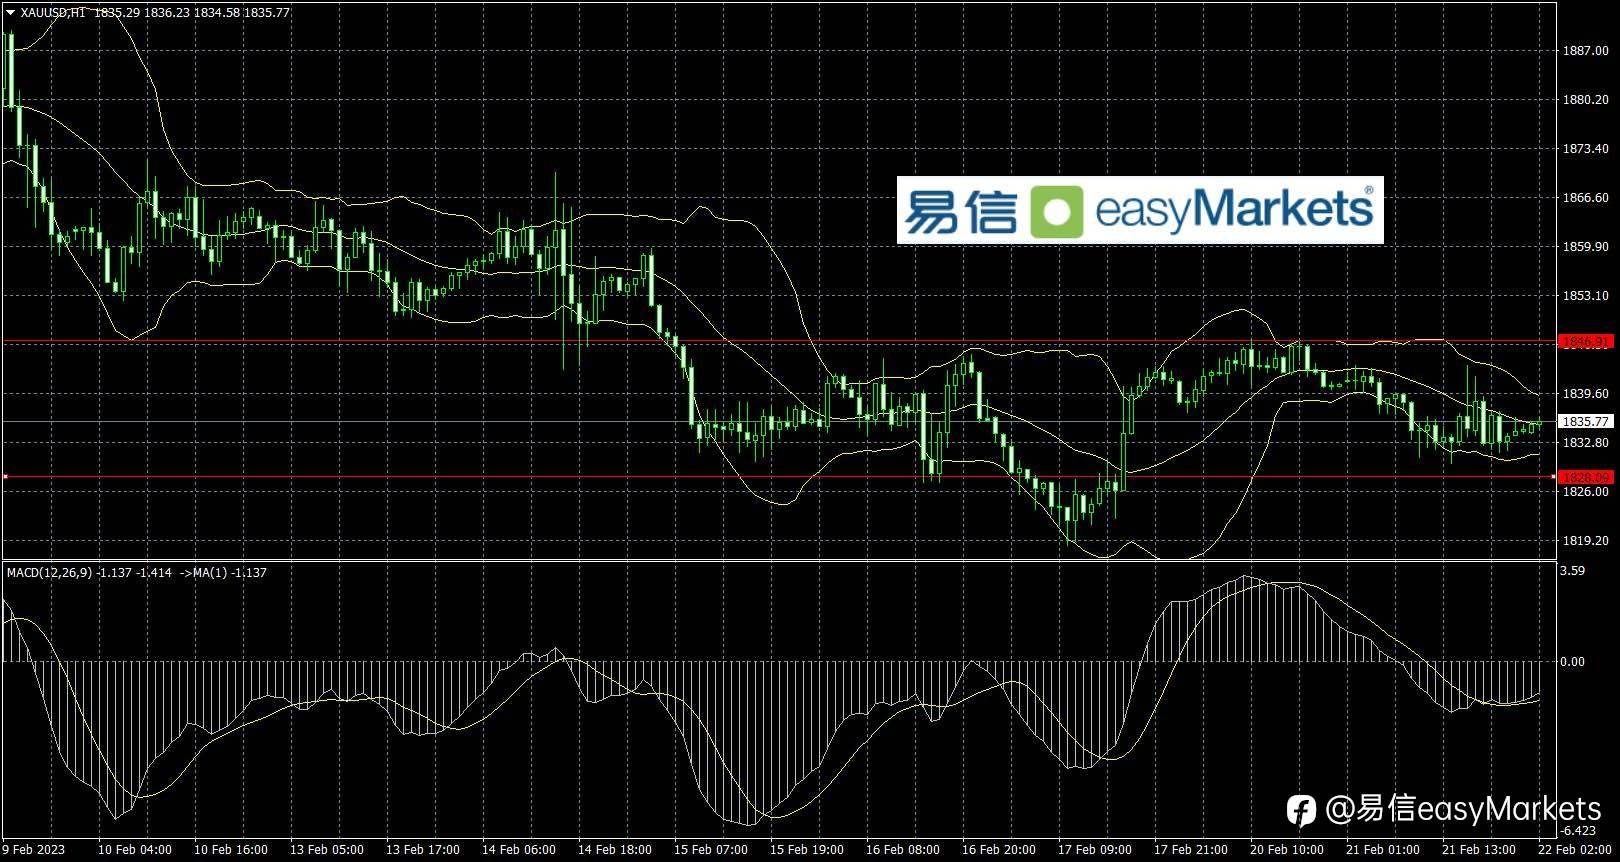Image resolution: width=1620 pixels, height=862 pixels.
Task: Click the 15 Feb 19:00 time label
Action: (807, 850)
